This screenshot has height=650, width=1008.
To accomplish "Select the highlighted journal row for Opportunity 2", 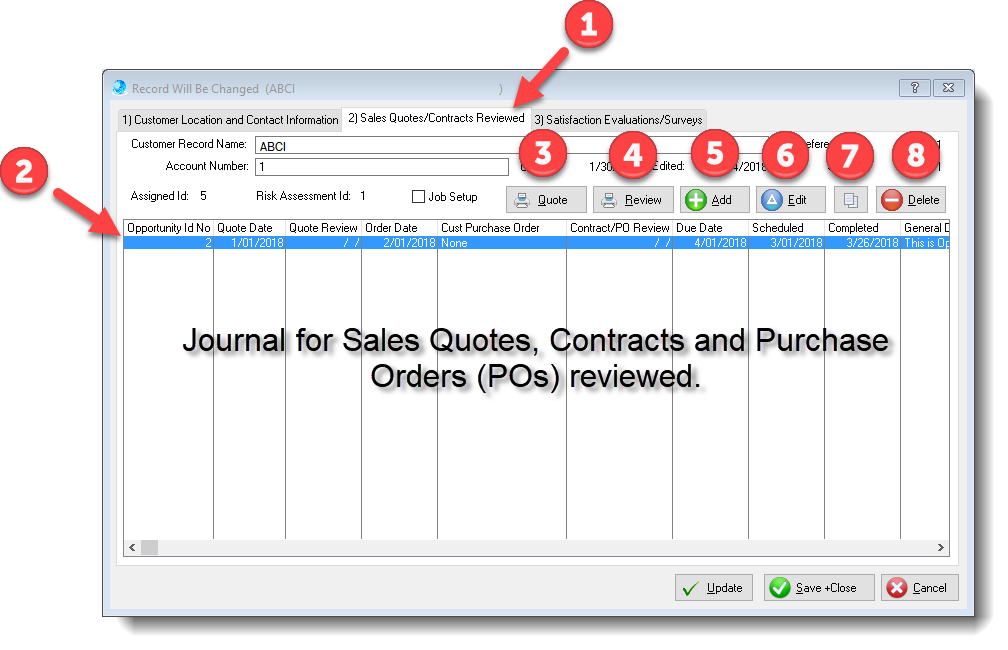I will [400, 241].
